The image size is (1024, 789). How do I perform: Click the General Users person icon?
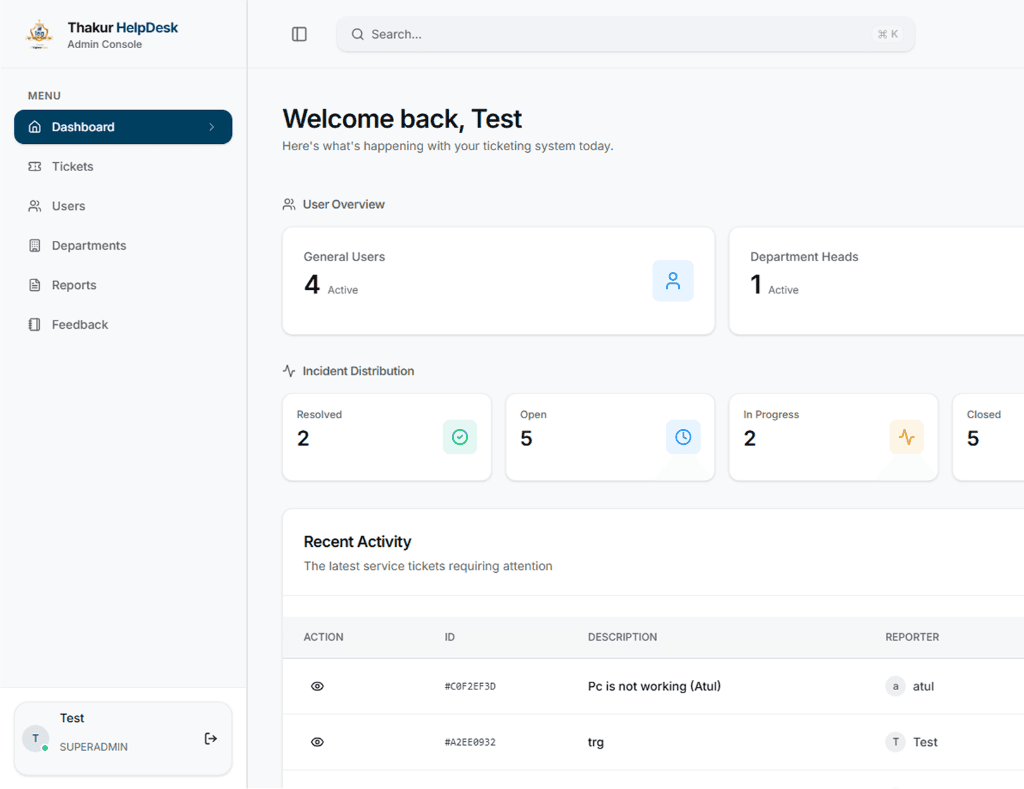click(673, 281)
